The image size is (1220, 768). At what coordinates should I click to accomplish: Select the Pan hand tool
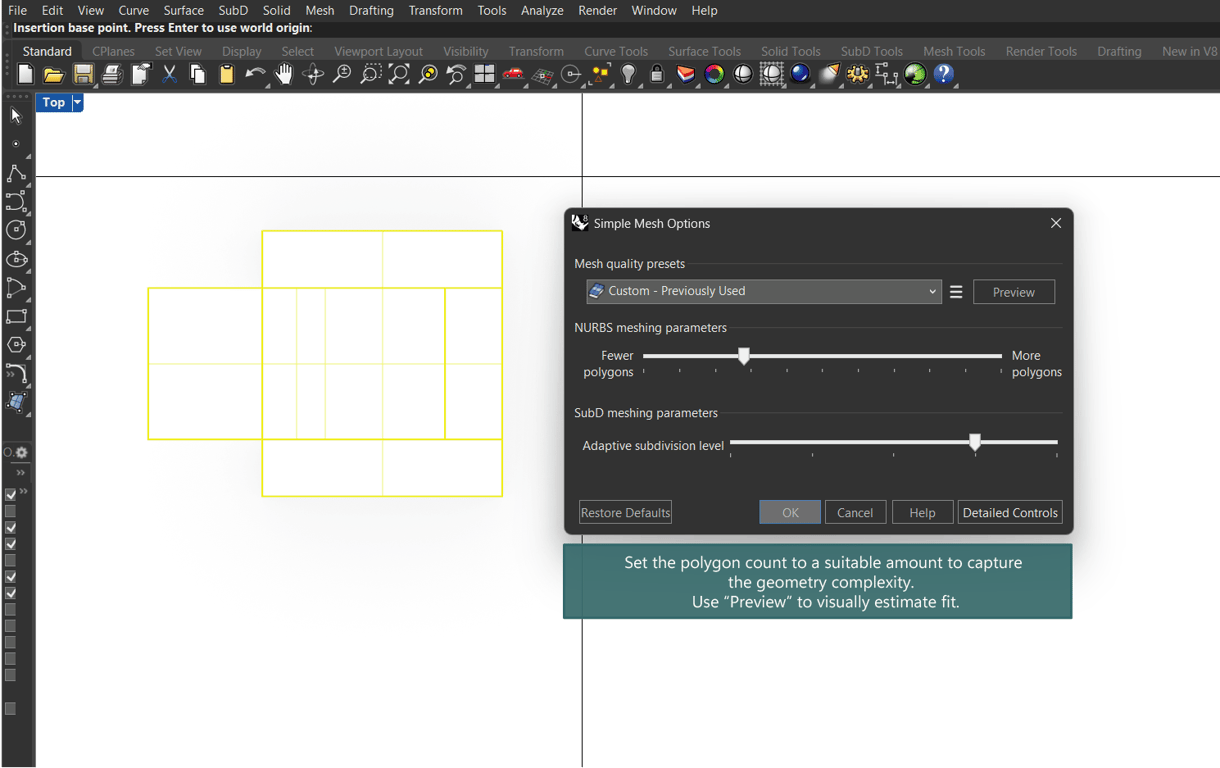[284, 74]
